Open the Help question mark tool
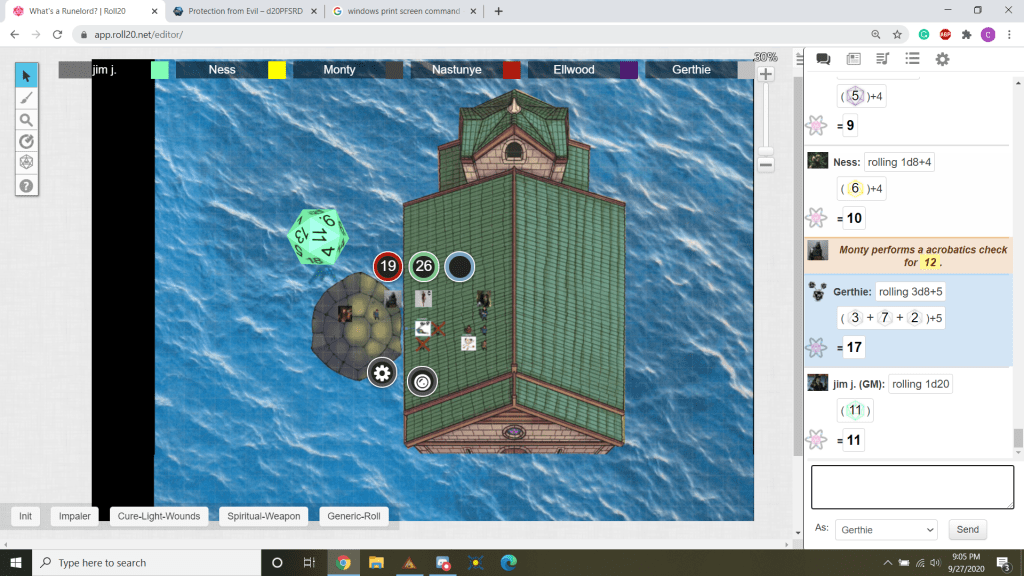Screen dimensions: 1024x576 pos(27,186)
